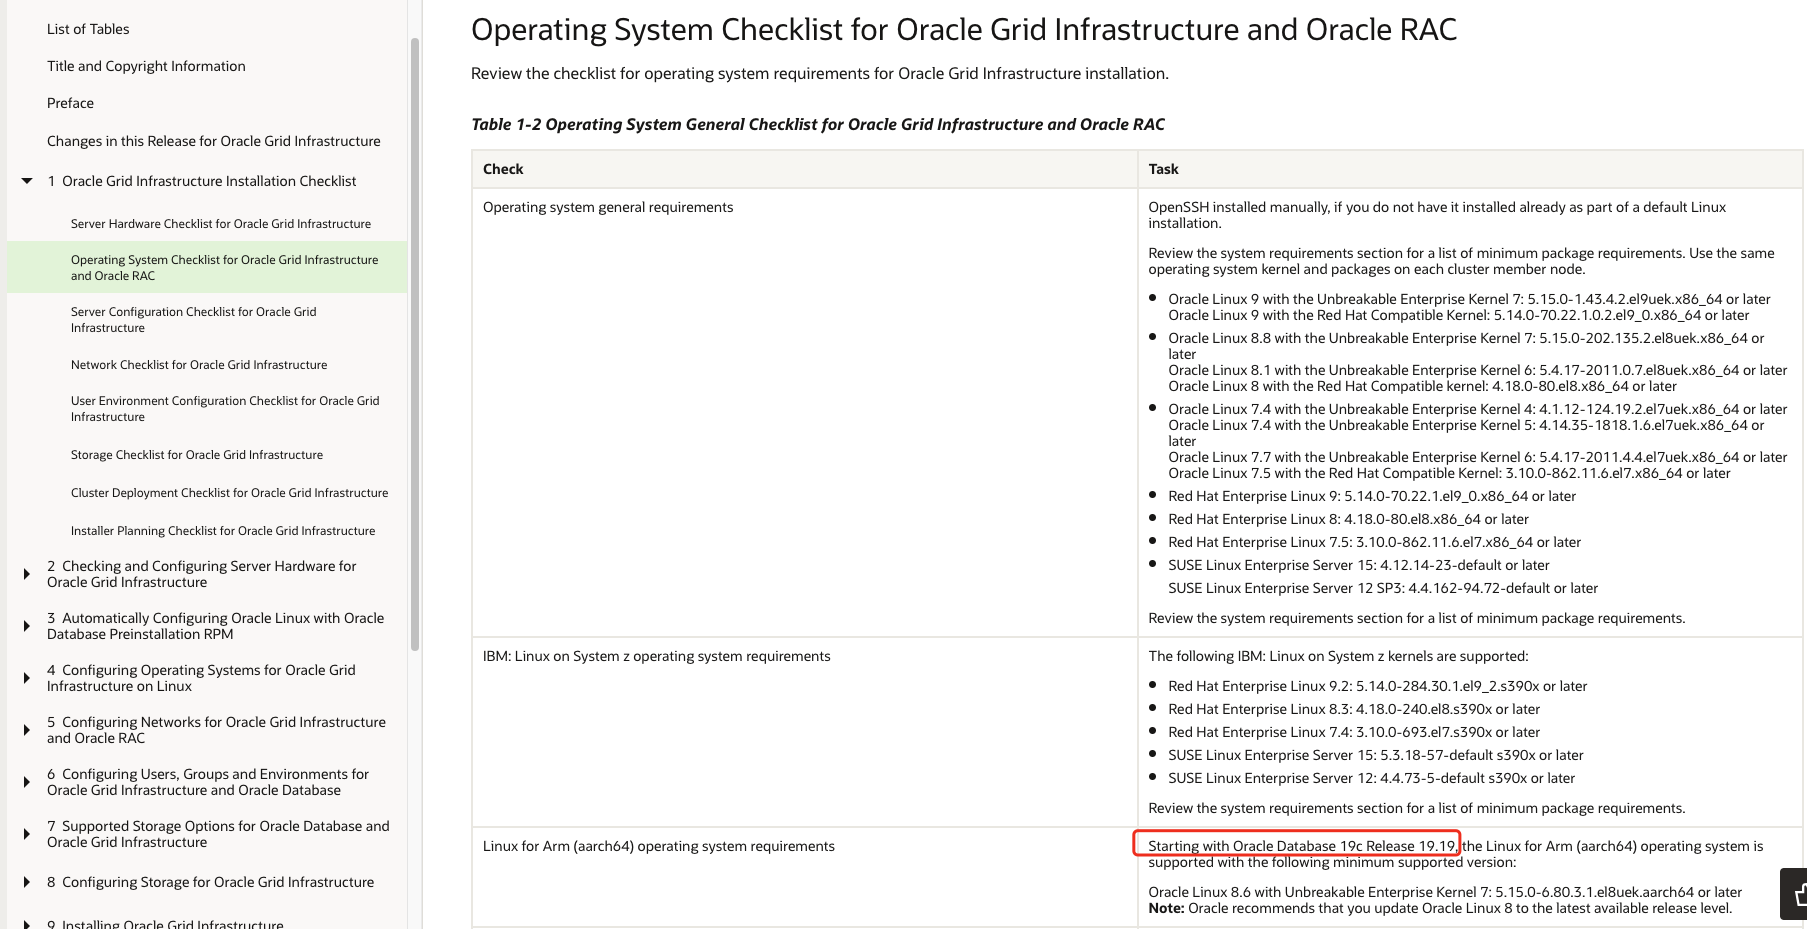
Task: Click the Oracle Linux 8.8 kernel requirement line
Action: pyautogui.click(x=1466, y=346)
